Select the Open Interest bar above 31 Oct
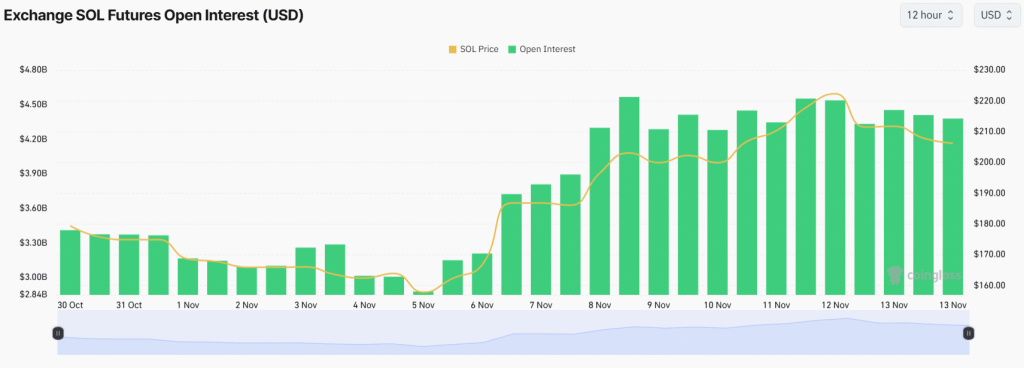Screen dimensions: 1024x368 [x=129, y=264]
